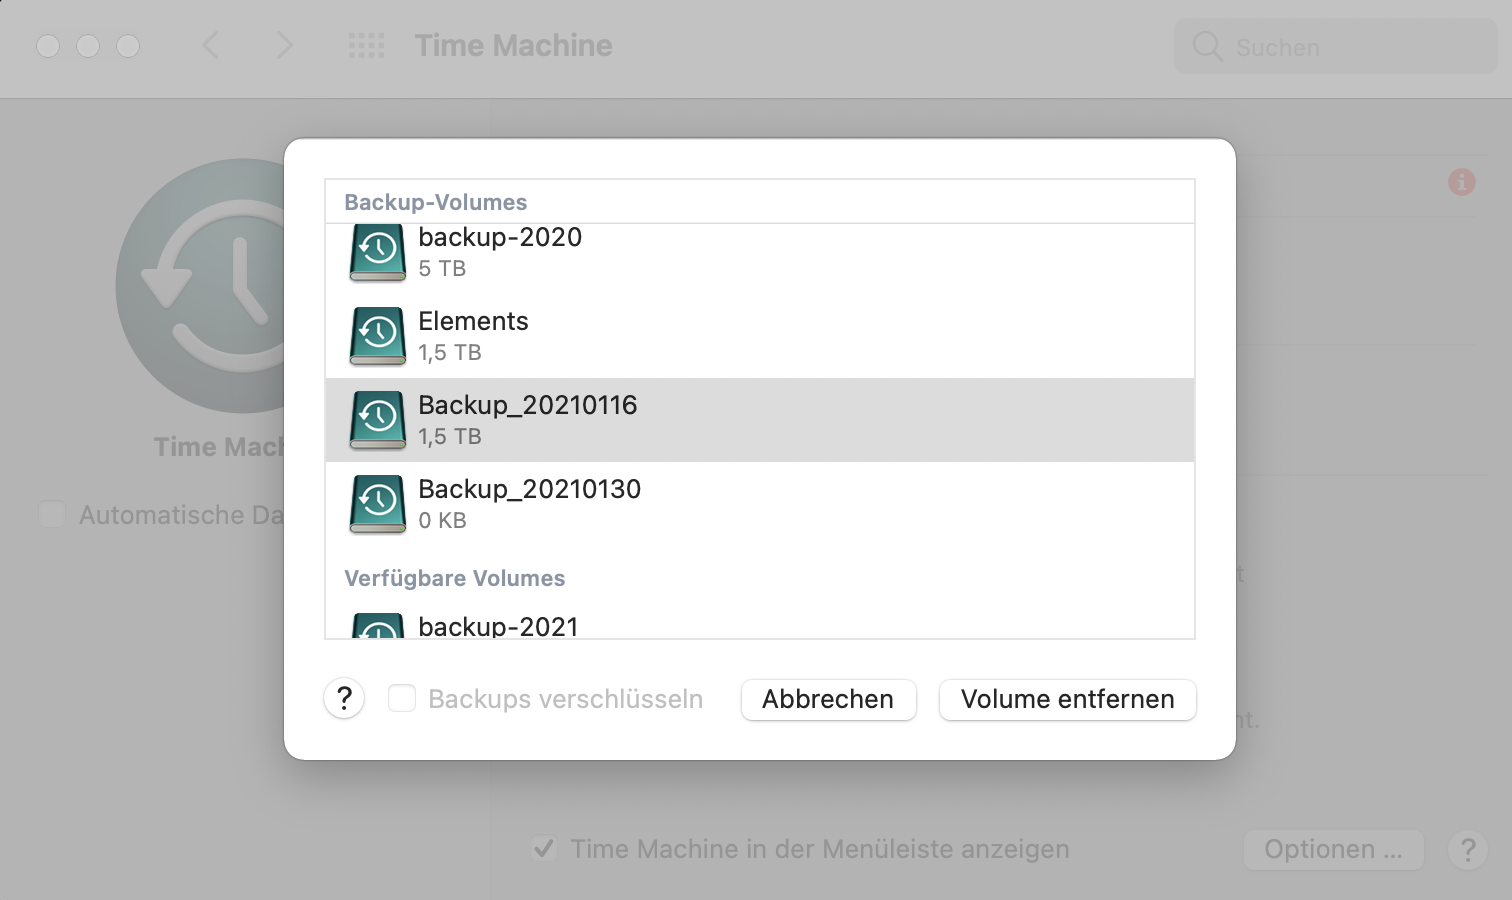Click the Suchen search field

[1335, 46]
